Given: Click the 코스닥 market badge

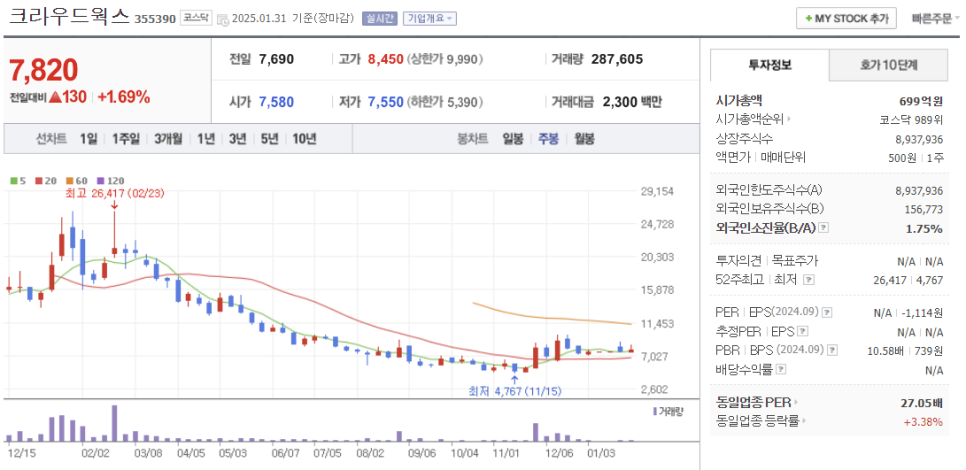Looking at the screenshot, I should pos(196,18).
